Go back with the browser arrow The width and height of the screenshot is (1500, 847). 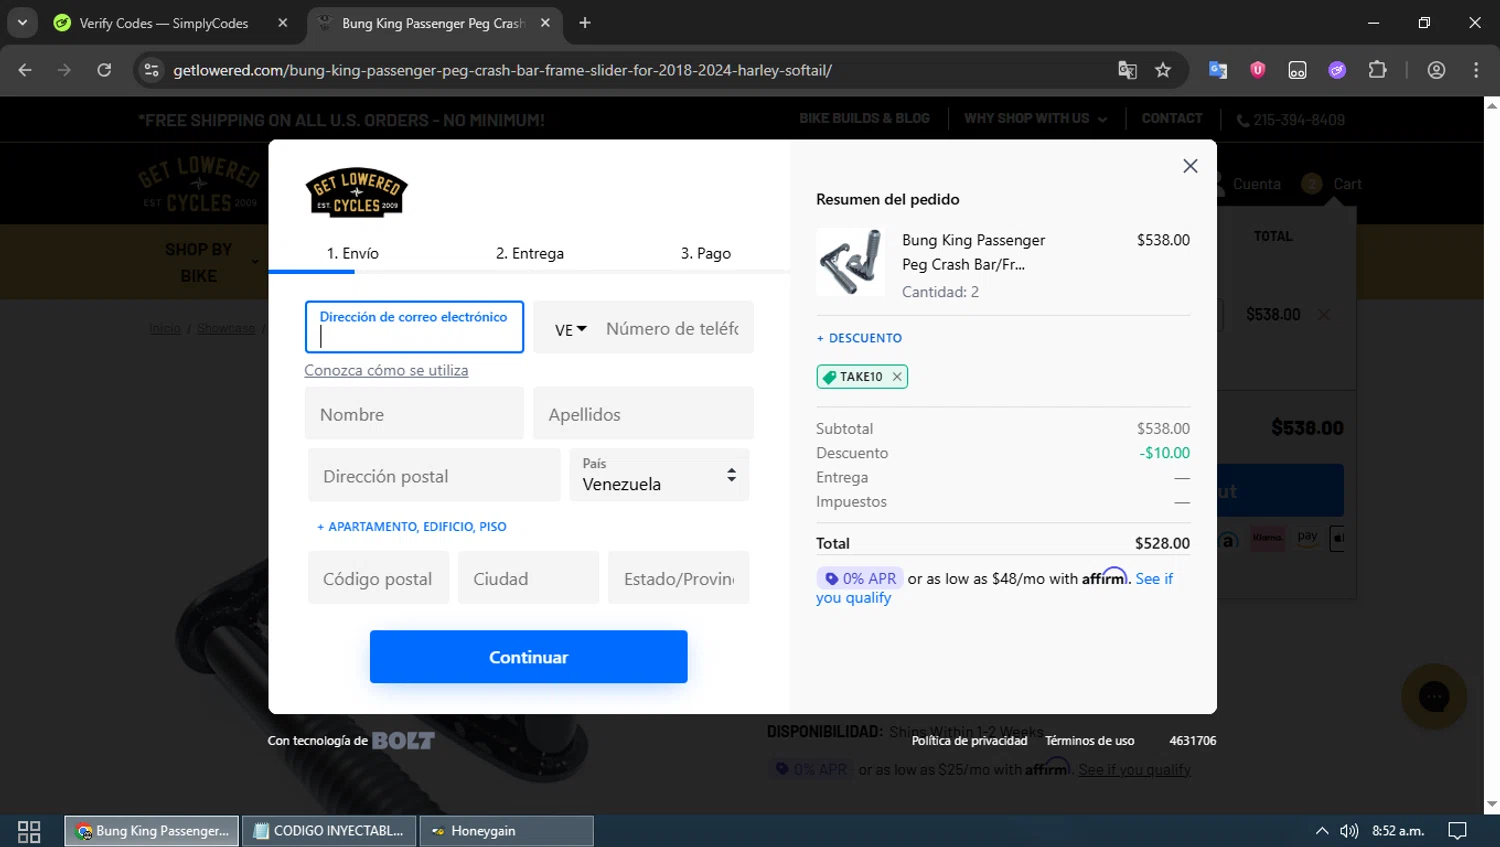(x=25, y=70)
